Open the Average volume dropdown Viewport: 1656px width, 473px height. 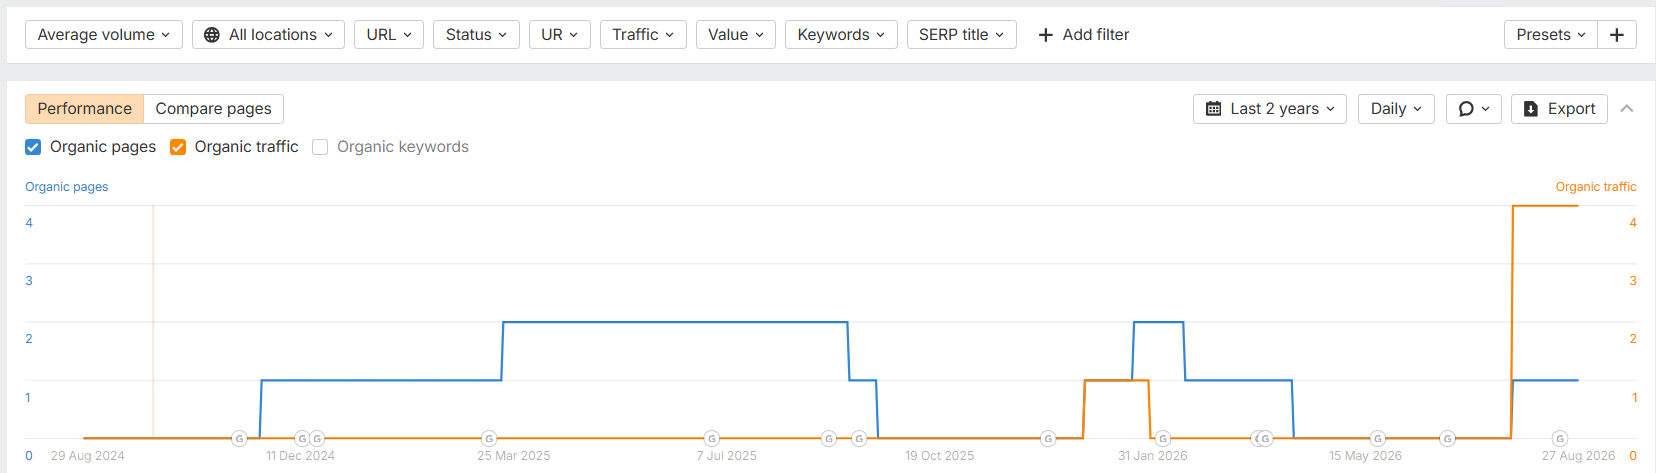pyautogui.click(x=104, y=35)
